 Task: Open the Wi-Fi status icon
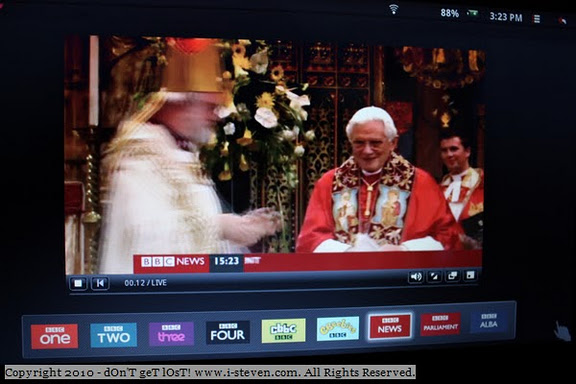pos(394,9)
